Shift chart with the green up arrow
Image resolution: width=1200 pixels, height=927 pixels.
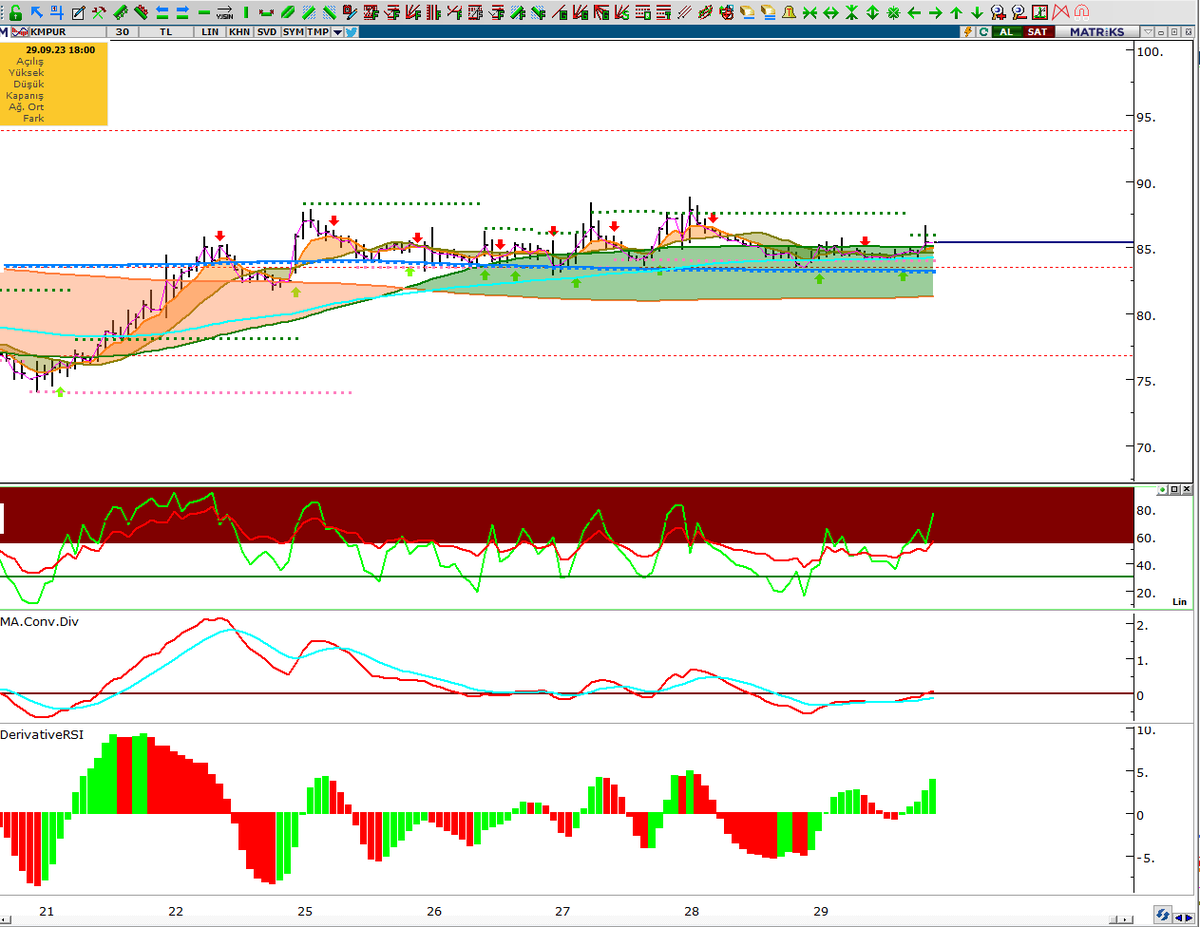[956, 13]
